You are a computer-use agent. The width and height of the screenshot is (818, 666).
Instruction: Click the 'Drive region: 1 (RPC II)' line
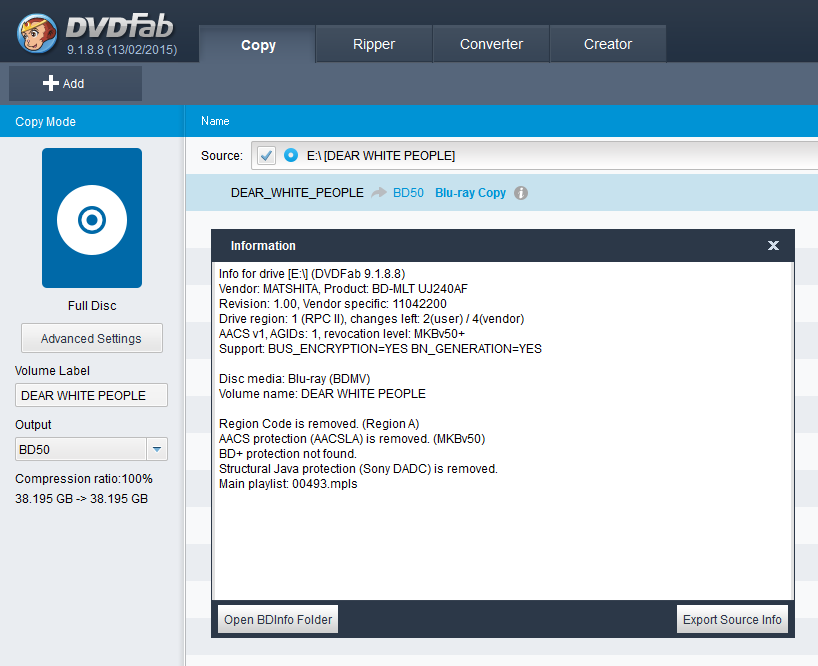tap(371, 319)
